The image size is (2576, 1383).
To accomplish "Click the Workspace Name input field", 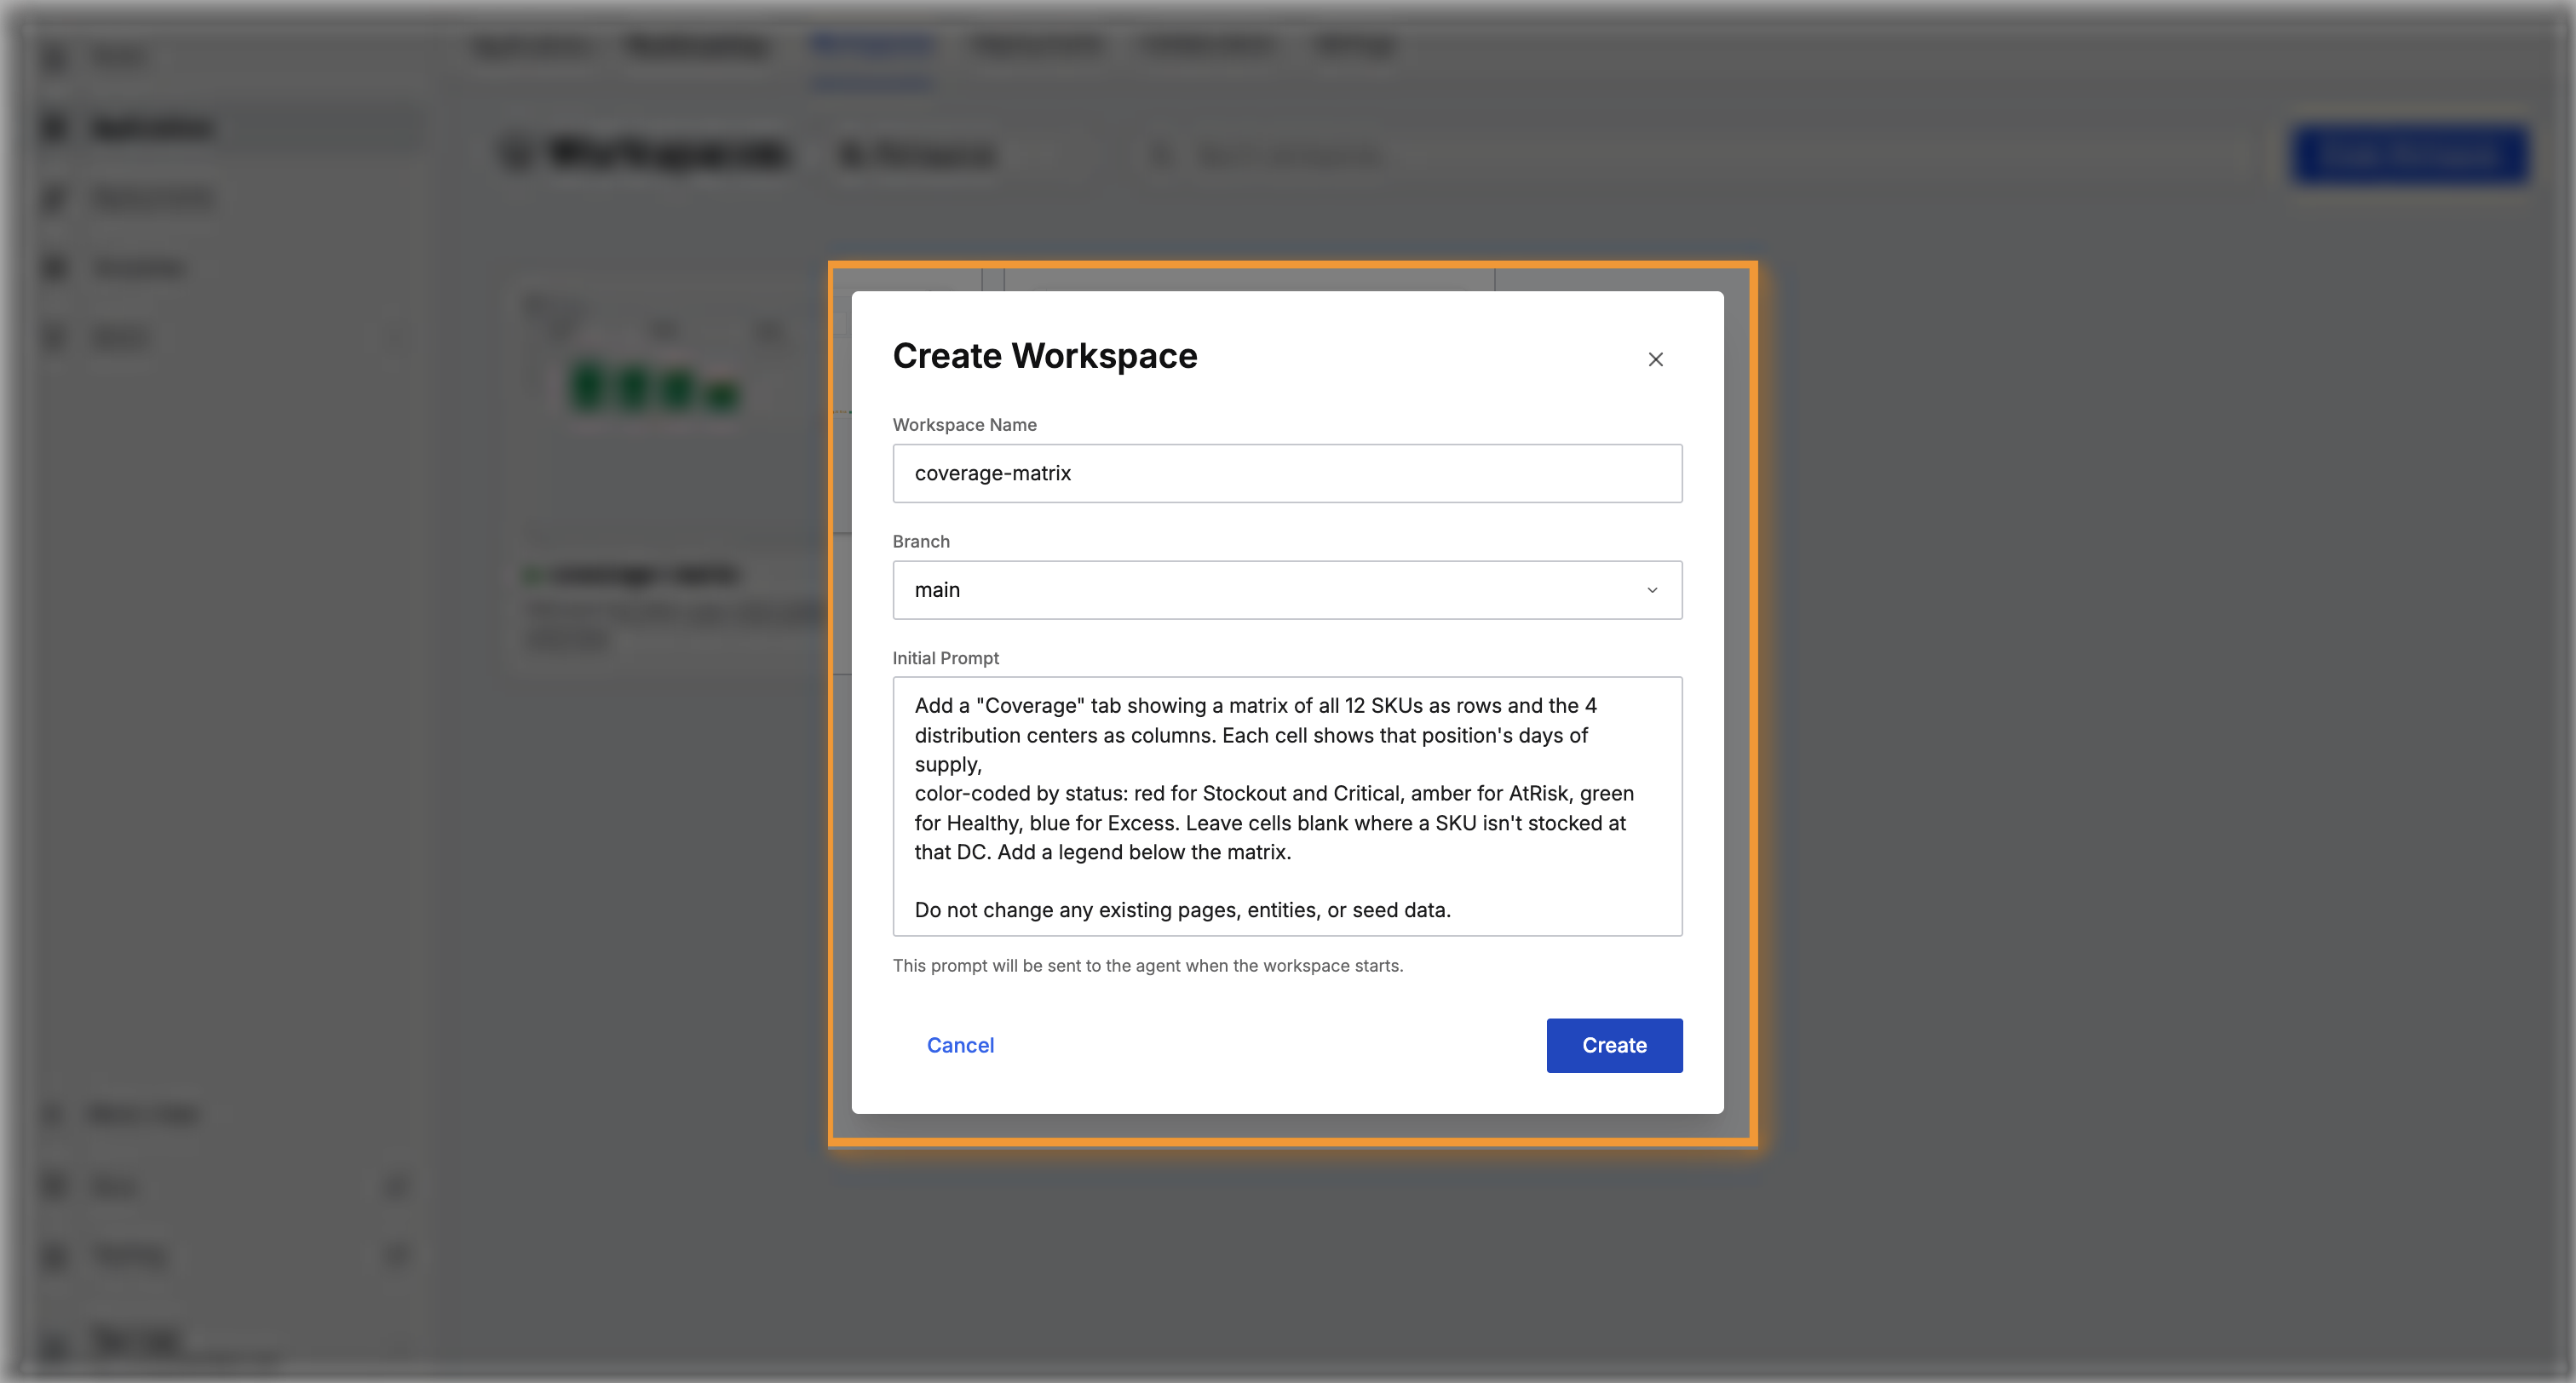I will coord(1287,473).
